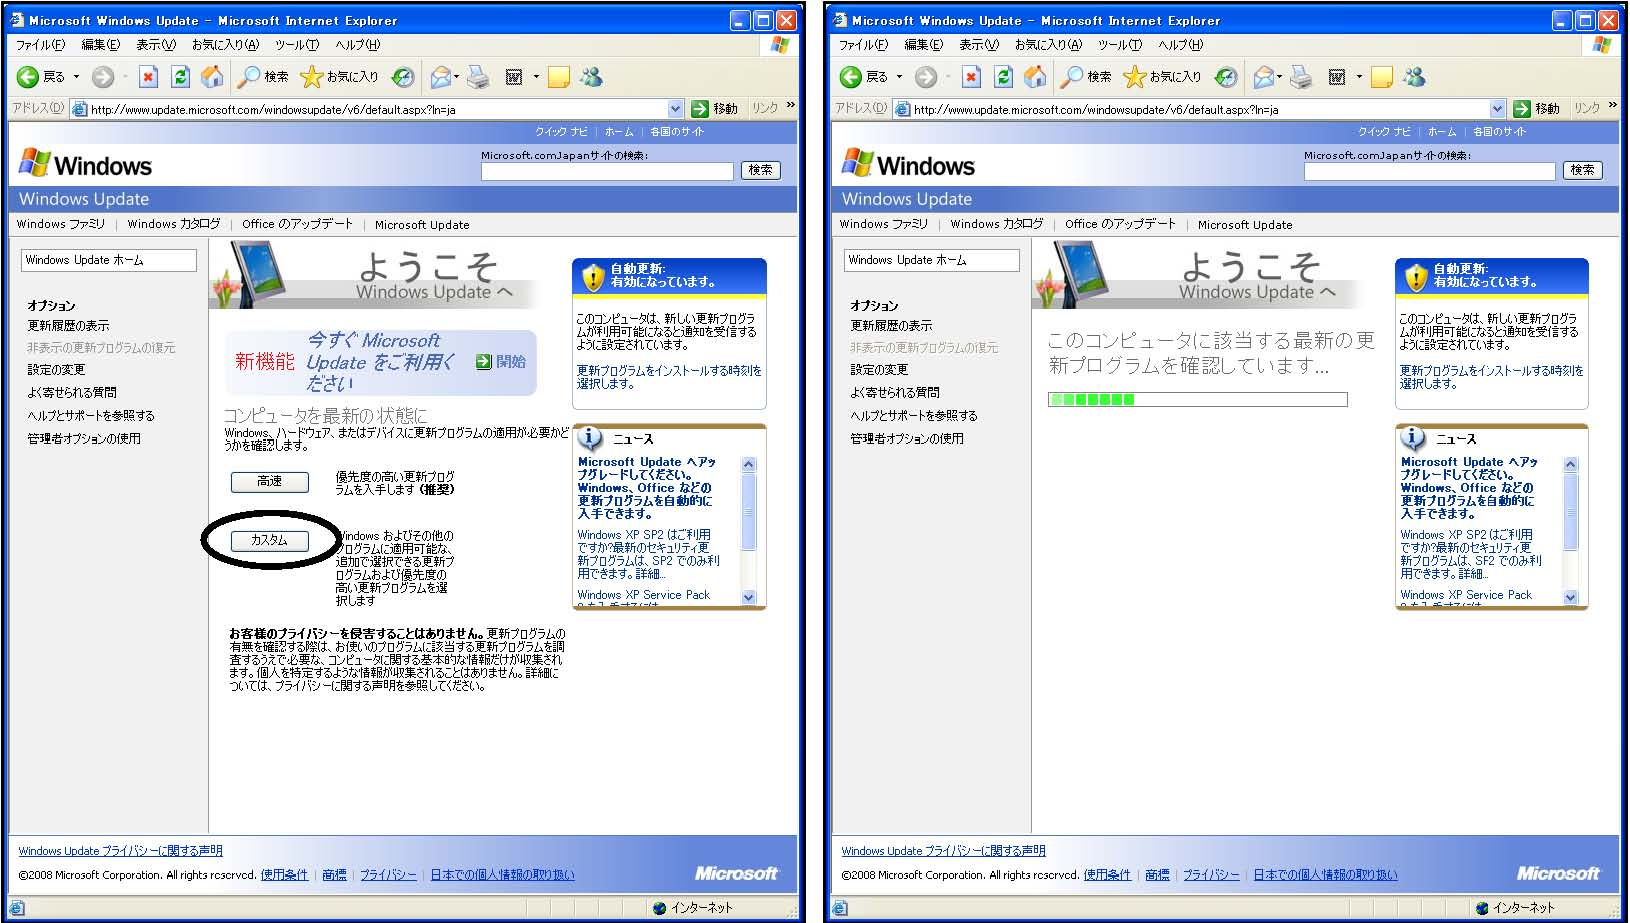This screenshot has height=923, width=1630.
Task: Click Search (検索) in right window toolbar
Action: (1087, 77)
